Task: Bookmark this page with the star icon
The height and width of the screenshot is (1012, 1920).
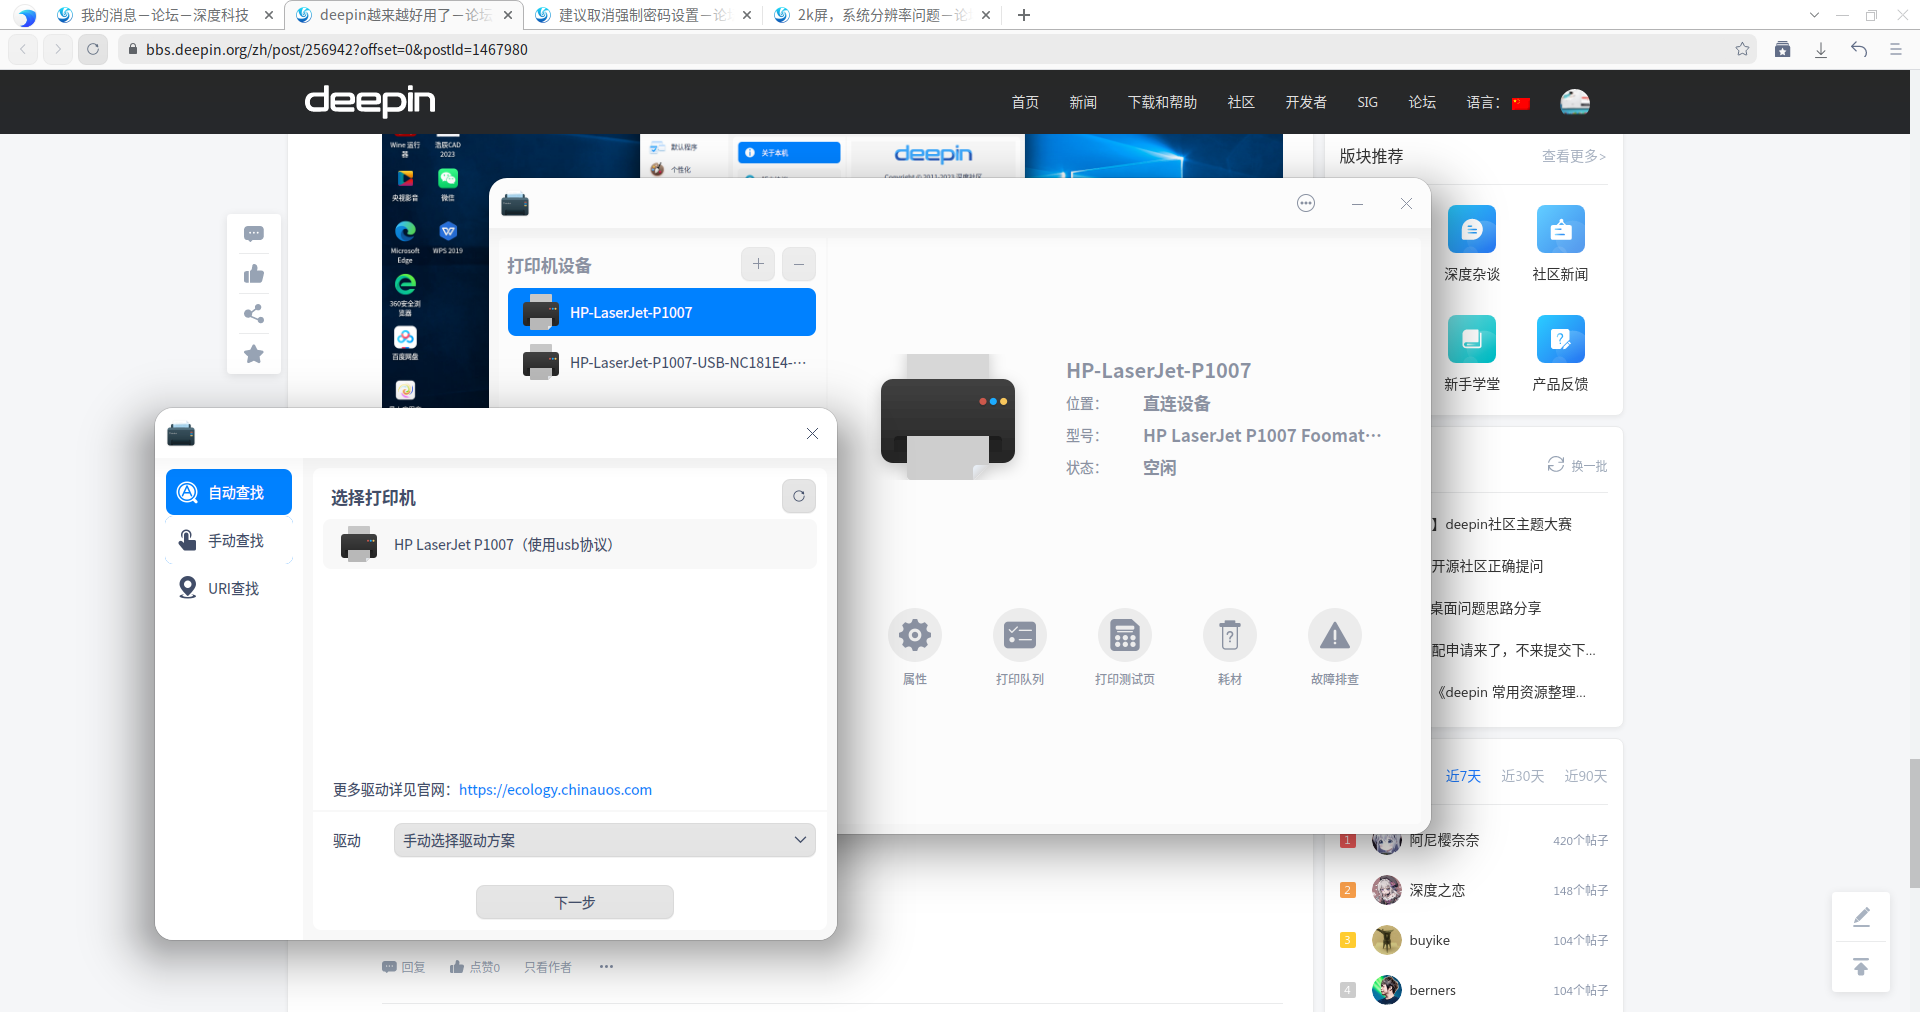Action: (1742, 49)
